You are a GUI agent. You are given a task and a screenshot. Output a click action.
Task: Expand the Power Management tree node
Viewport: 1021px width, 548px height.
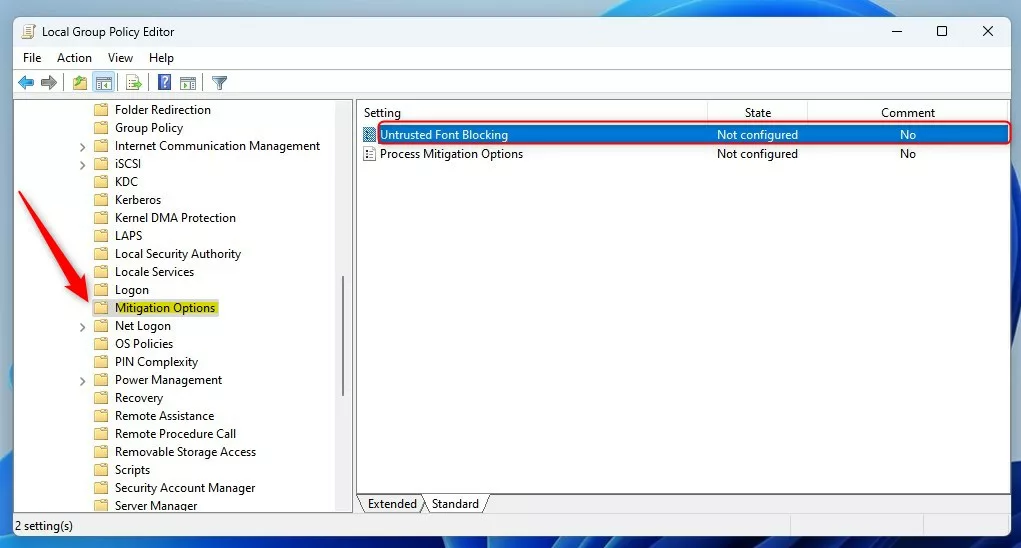tap(82, 381)
